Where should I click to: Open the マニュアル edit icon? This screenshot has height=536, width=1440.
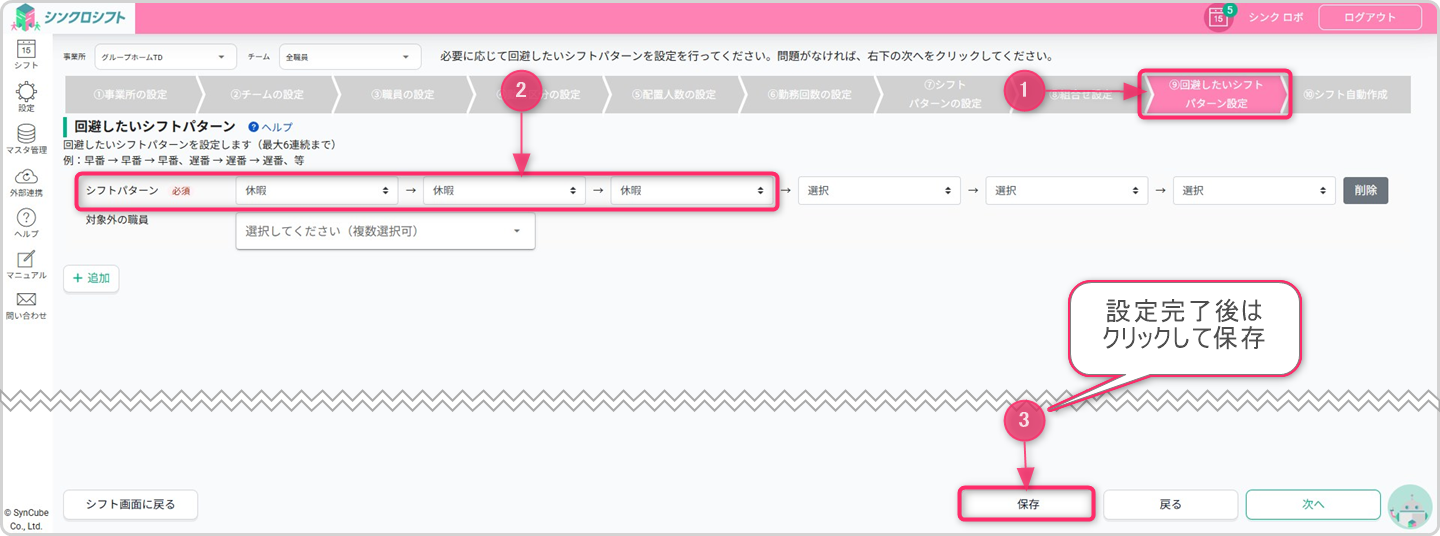[x=26, y=260]
